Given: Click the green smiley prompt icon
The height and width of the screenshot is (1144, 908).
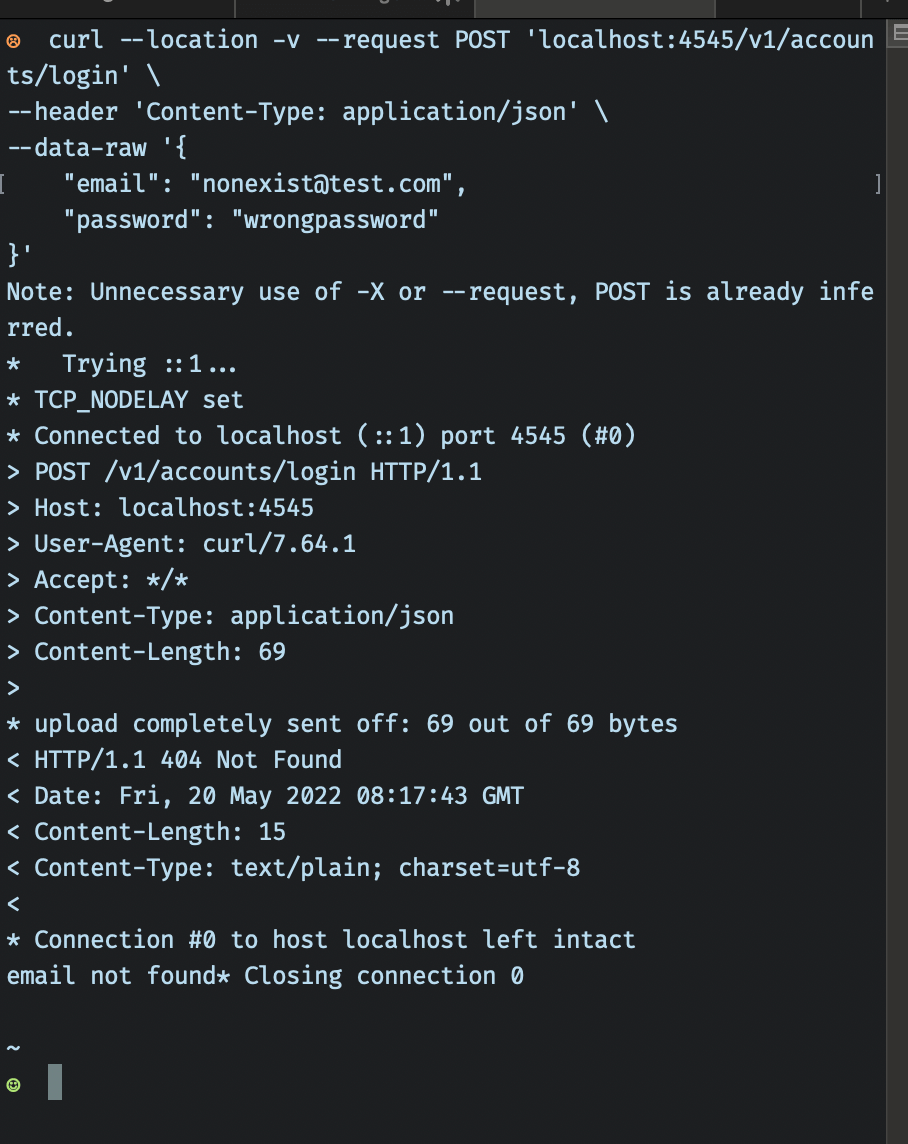Looking at the screenshot, I should pyautogui.click(x=13, y=1084).
